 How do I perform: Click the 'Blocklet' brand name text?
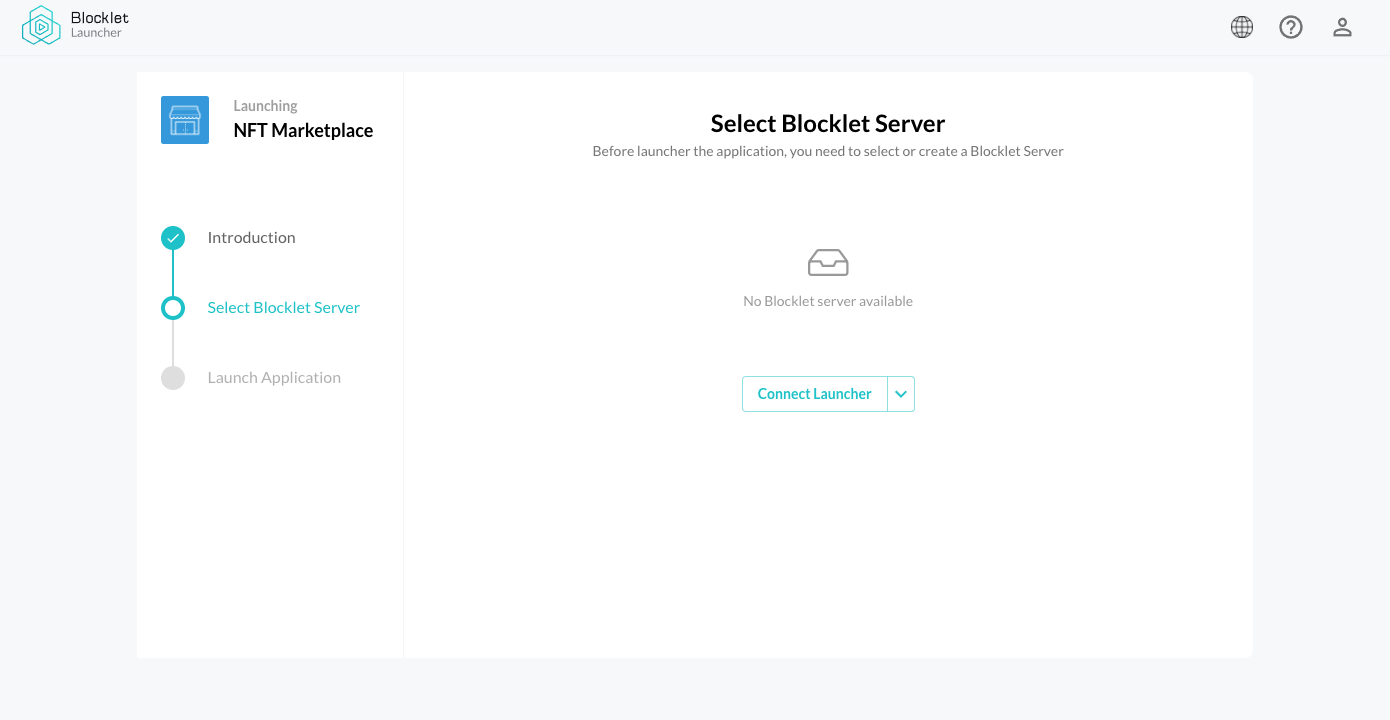point(100,18)
